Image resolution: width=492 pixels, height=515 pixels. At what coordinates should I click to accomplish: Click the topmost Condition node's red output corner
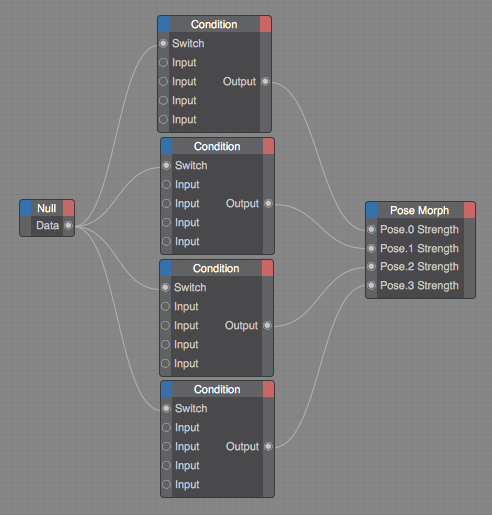coord(265,24)
